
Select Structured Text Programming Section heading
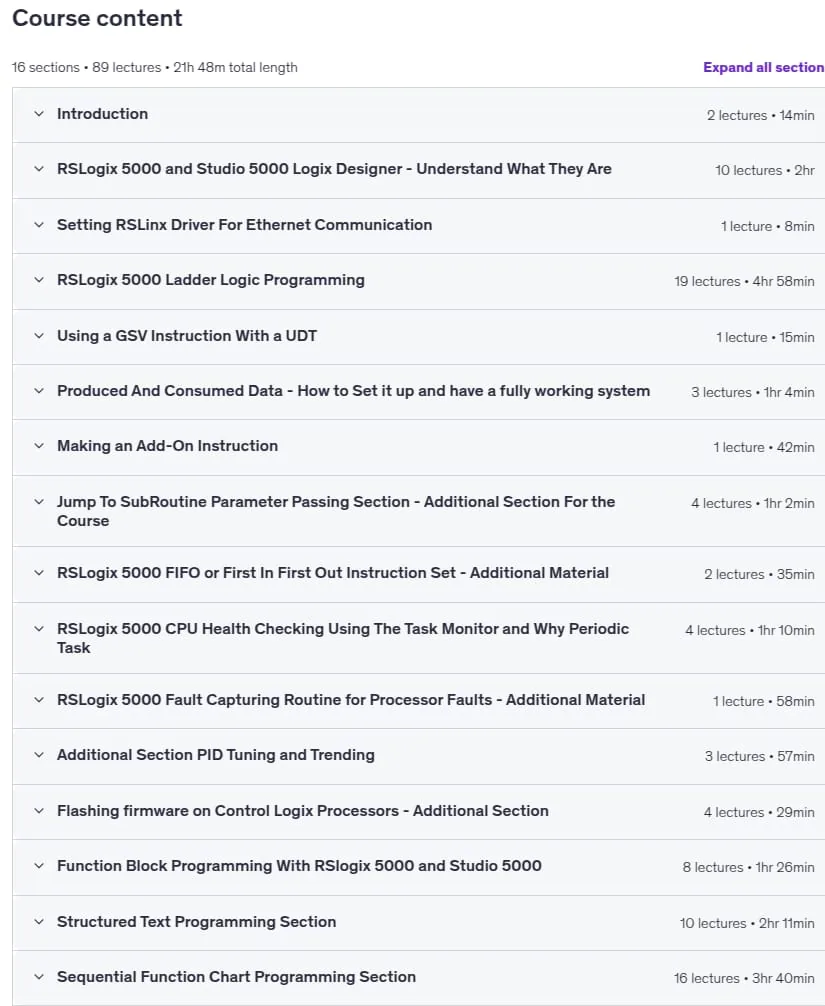pyautogui.click(x=196, y=922)
